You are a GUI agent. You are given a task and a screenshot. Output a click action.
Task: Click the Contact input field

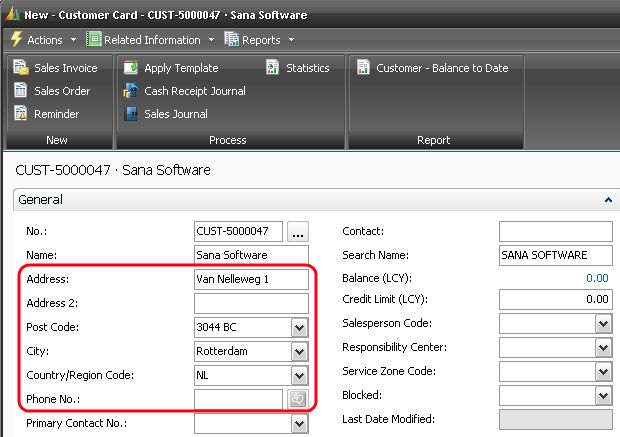pos(556,231)
